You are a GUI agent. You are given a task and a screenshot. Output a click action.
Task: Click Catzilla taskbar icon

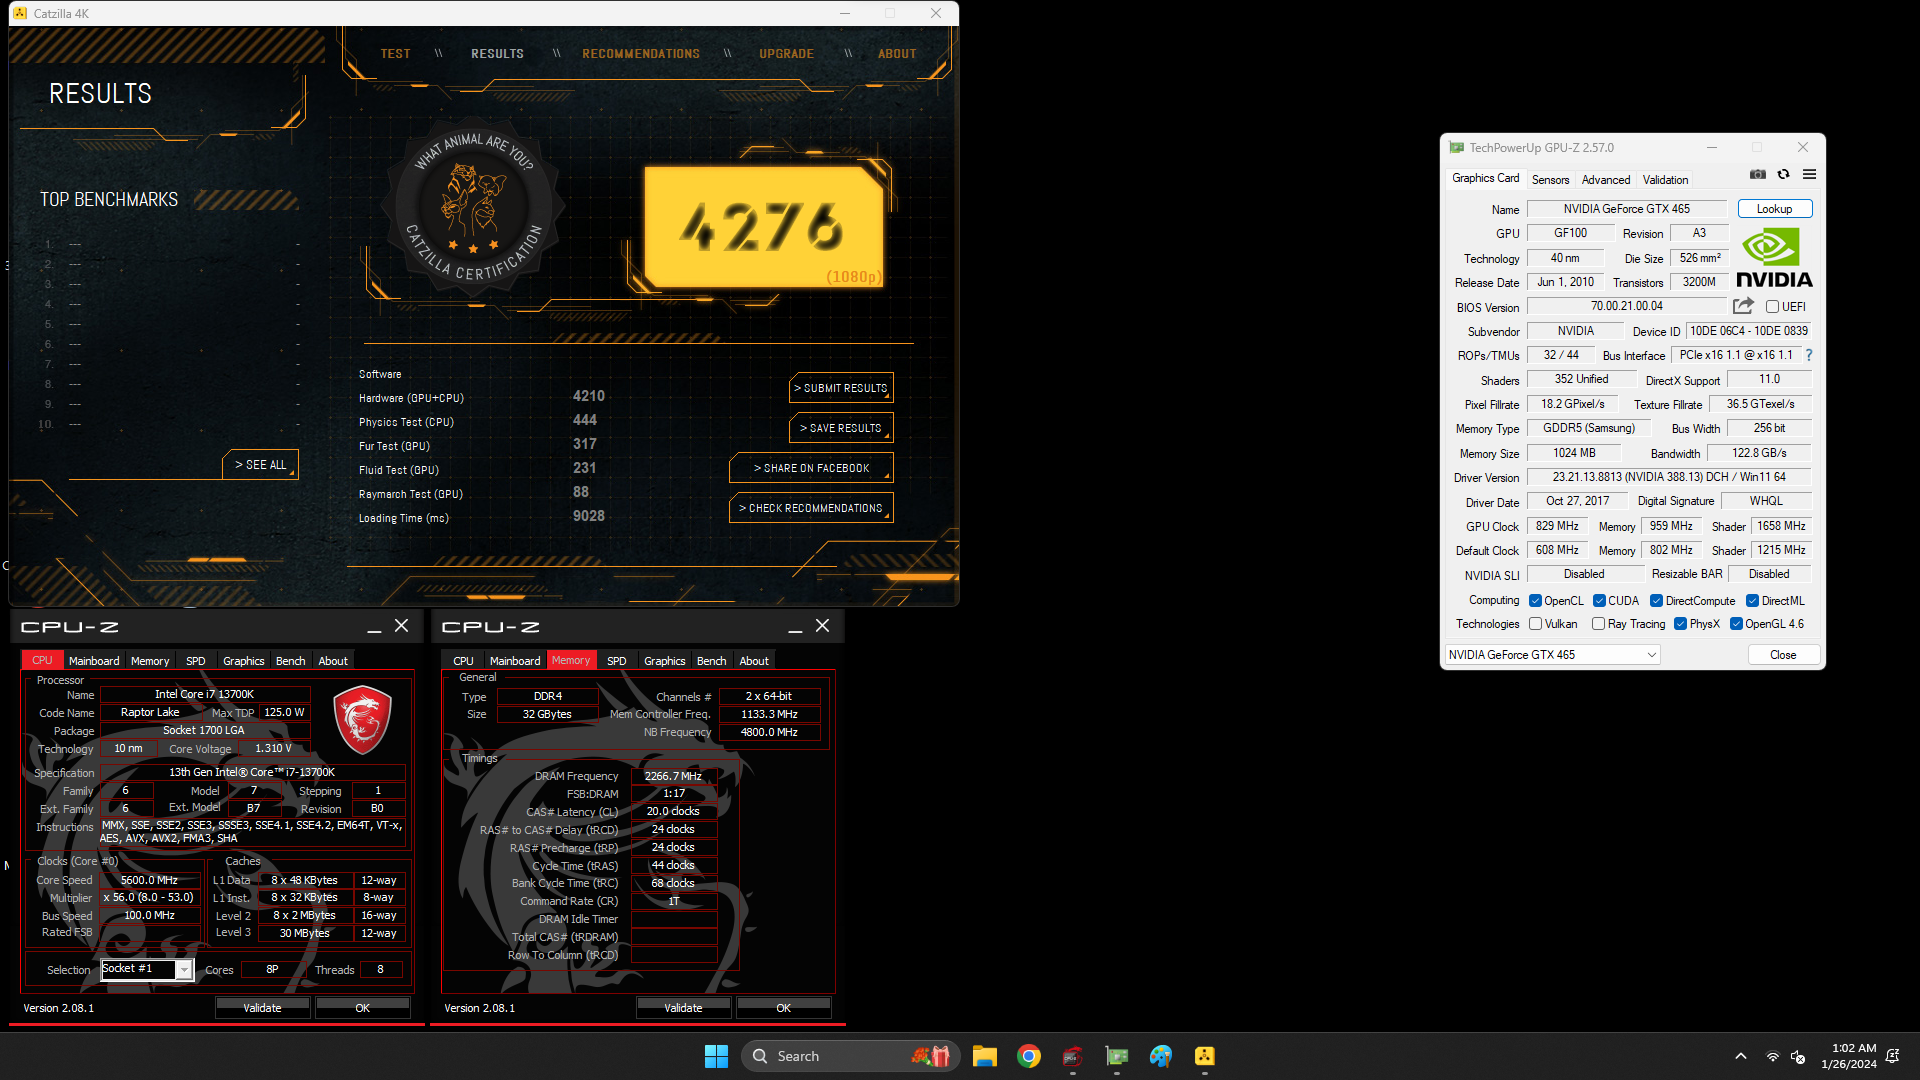pyautogui.click(x=1204, y=1056)
